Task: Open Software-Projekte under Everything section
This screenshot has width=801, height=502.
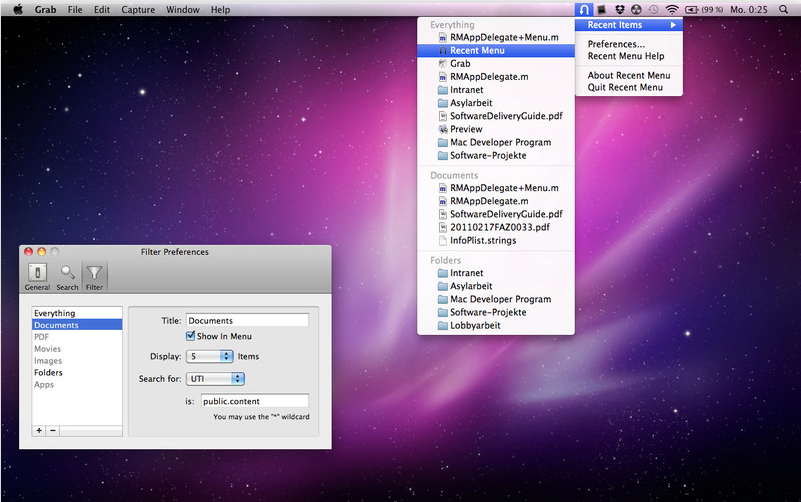Action: 496,155
